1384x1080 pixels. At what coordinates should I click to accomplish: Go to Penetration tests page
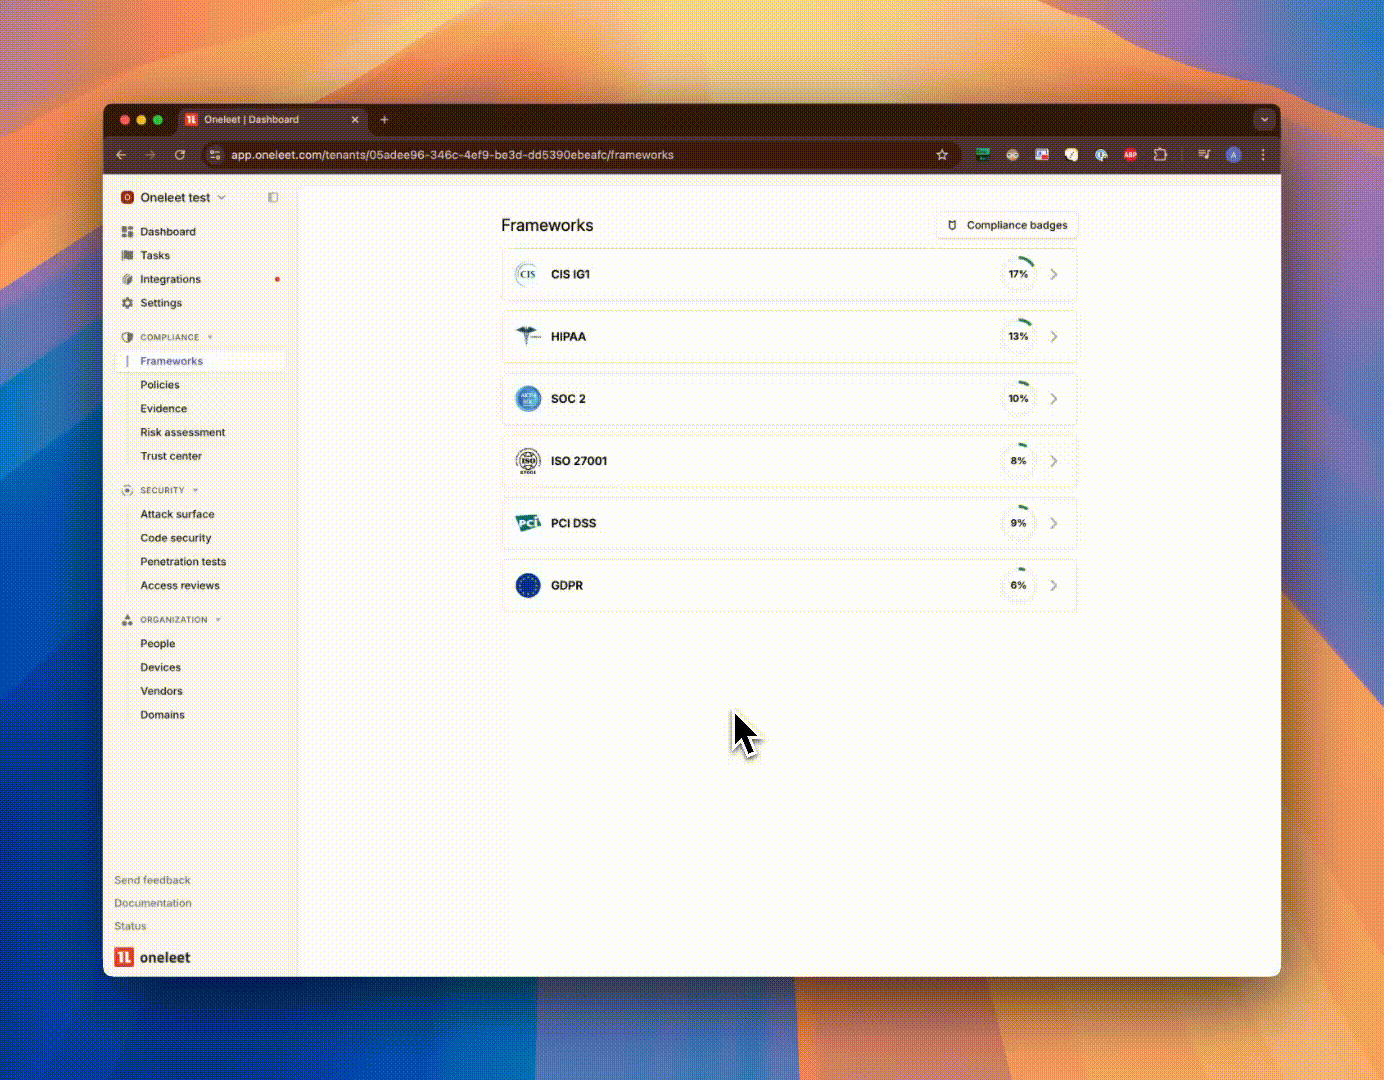coord(183,562)
